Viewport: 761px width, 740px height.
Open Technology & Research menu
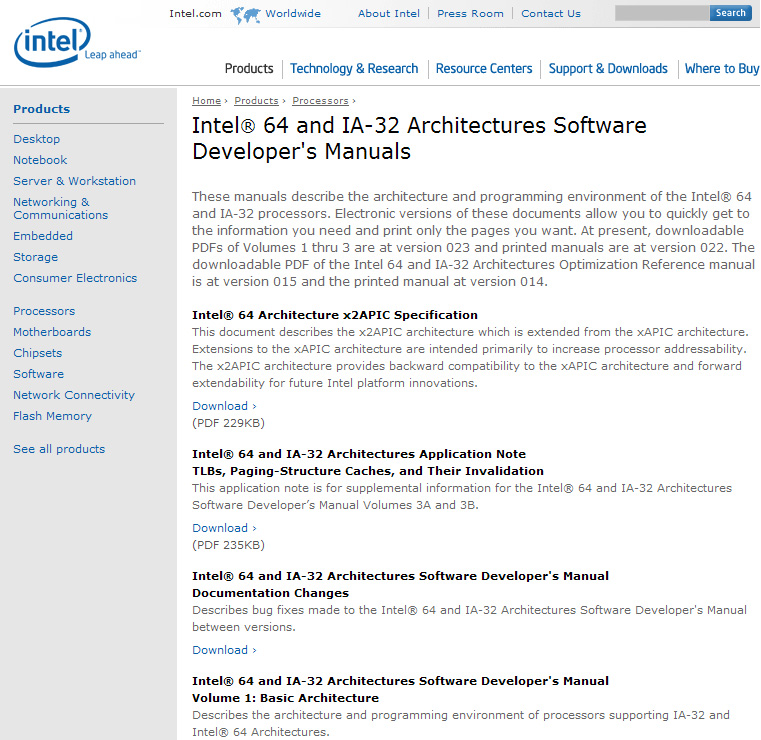click(354, 69)
